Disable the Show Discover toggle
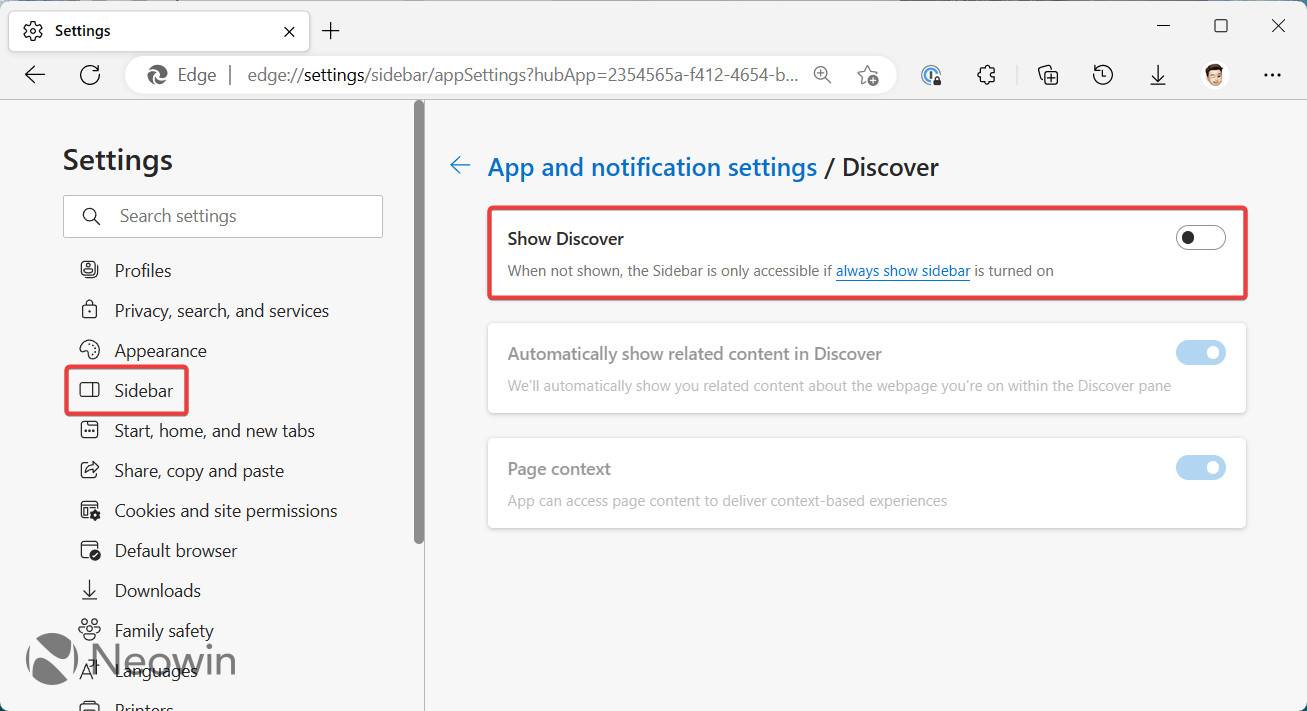The height and width of the screenshot is (711, 1307). [1200, 237]
